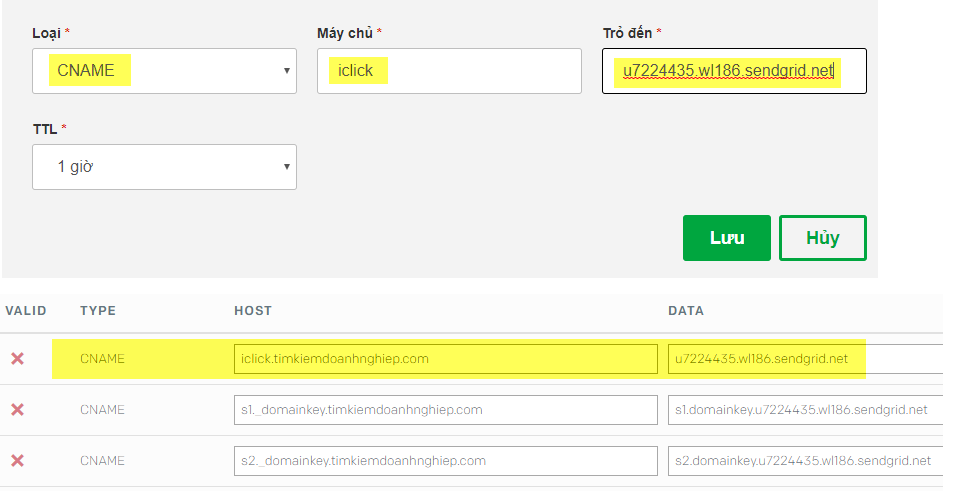Screen dimensions: 955x491
Task: Click CNAME type text in s2._domainkey row
Action: pyautogui.click(x=102, y=461)
